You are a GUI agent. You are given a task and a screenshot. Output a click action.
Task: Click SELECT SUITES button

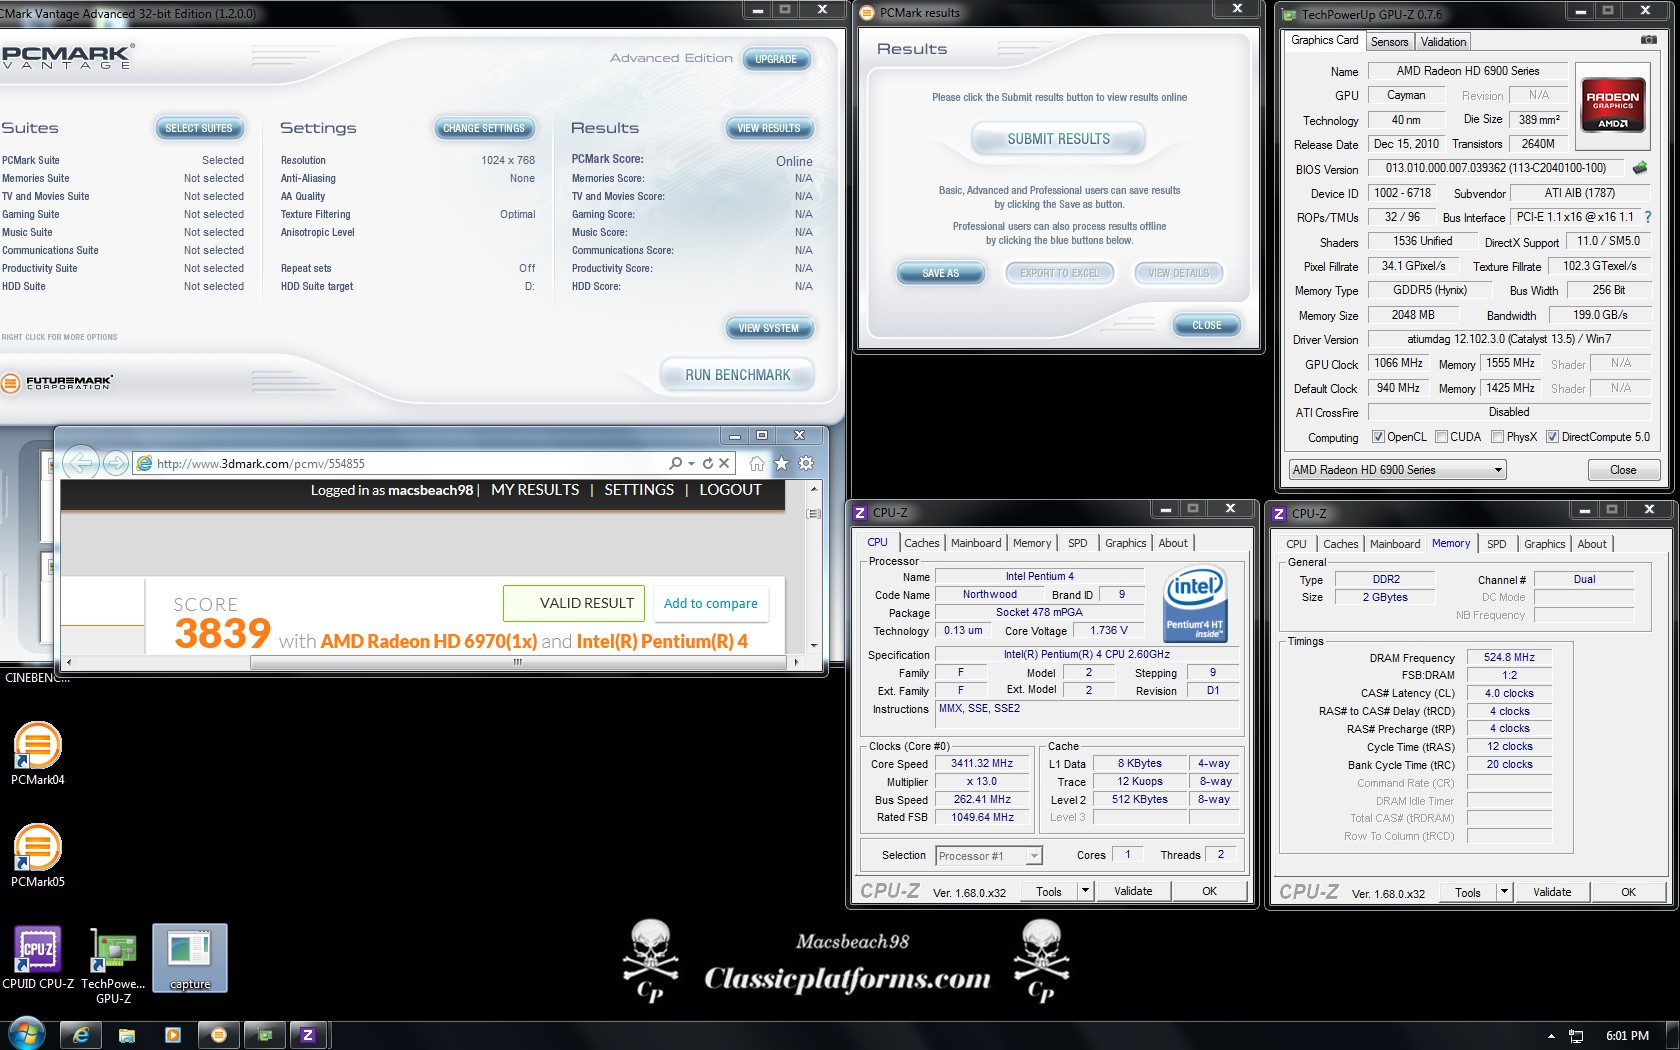[198, 128]
